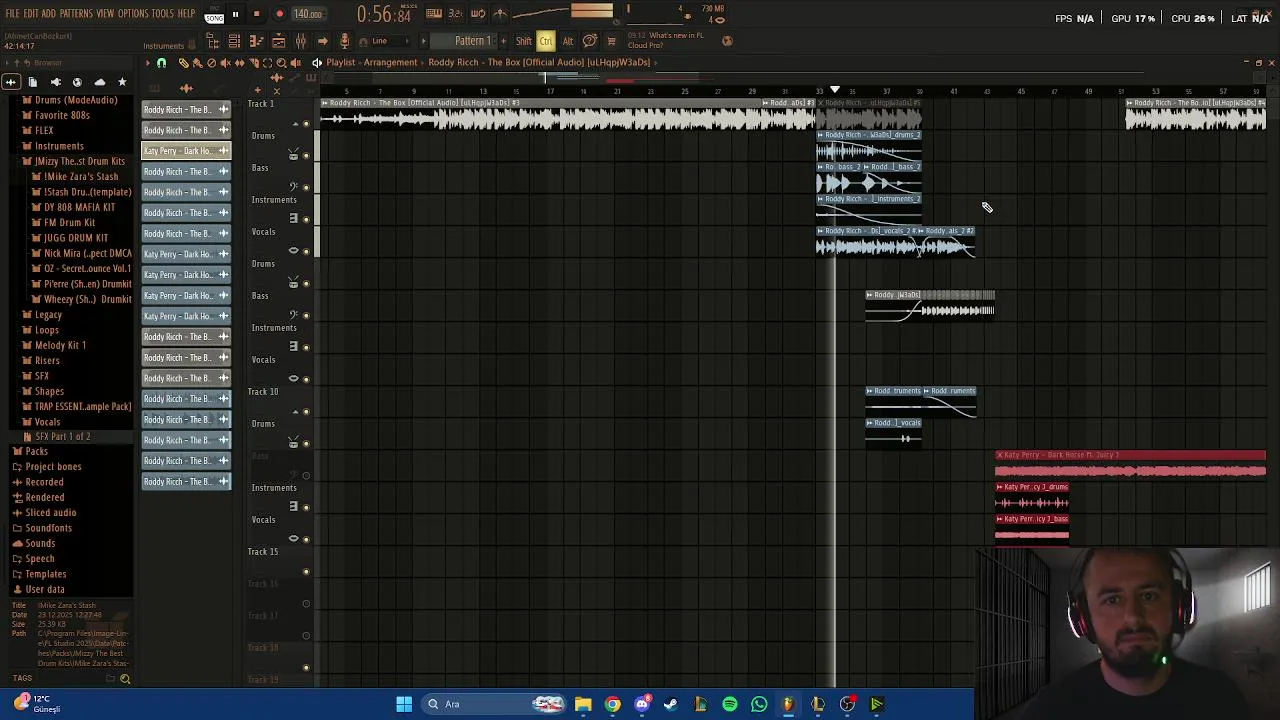1280x720 pixels.
Task: Toggle the Shift key button
Action: click(524, 41)
